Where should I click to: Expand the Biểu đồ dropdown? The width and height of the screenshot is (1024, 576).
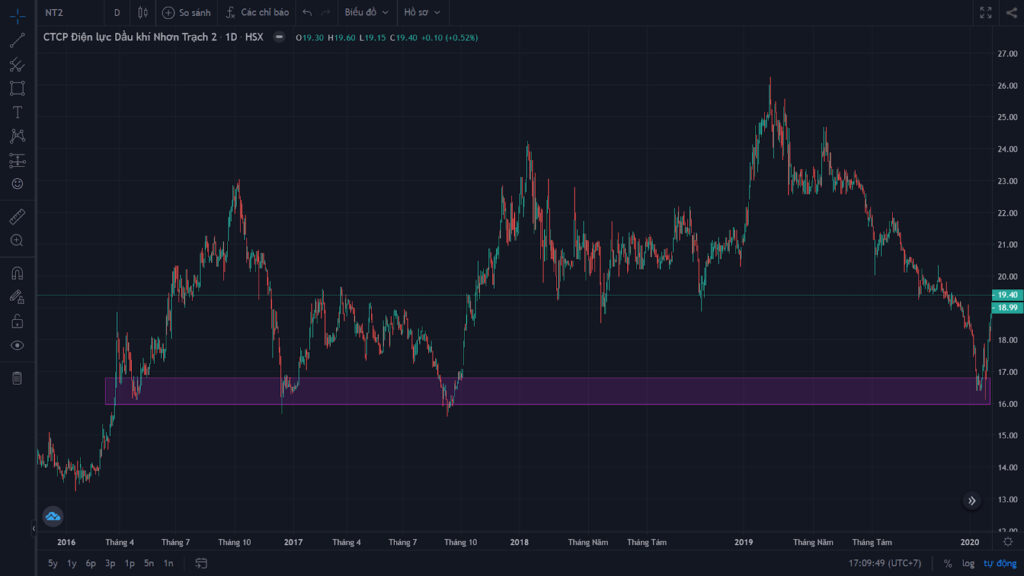(x=366, y=12)
